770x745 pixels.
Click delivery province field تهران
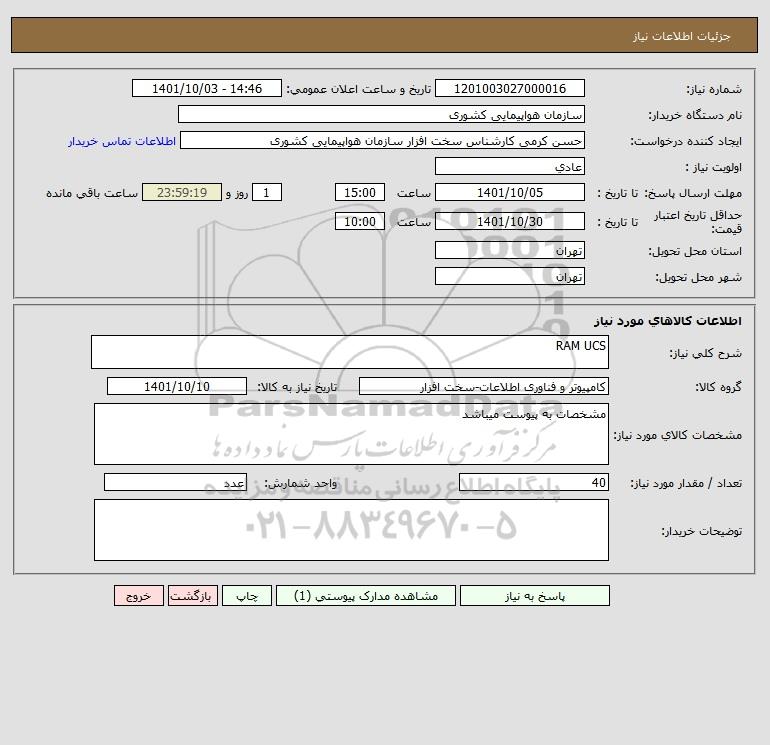[510, 250]
